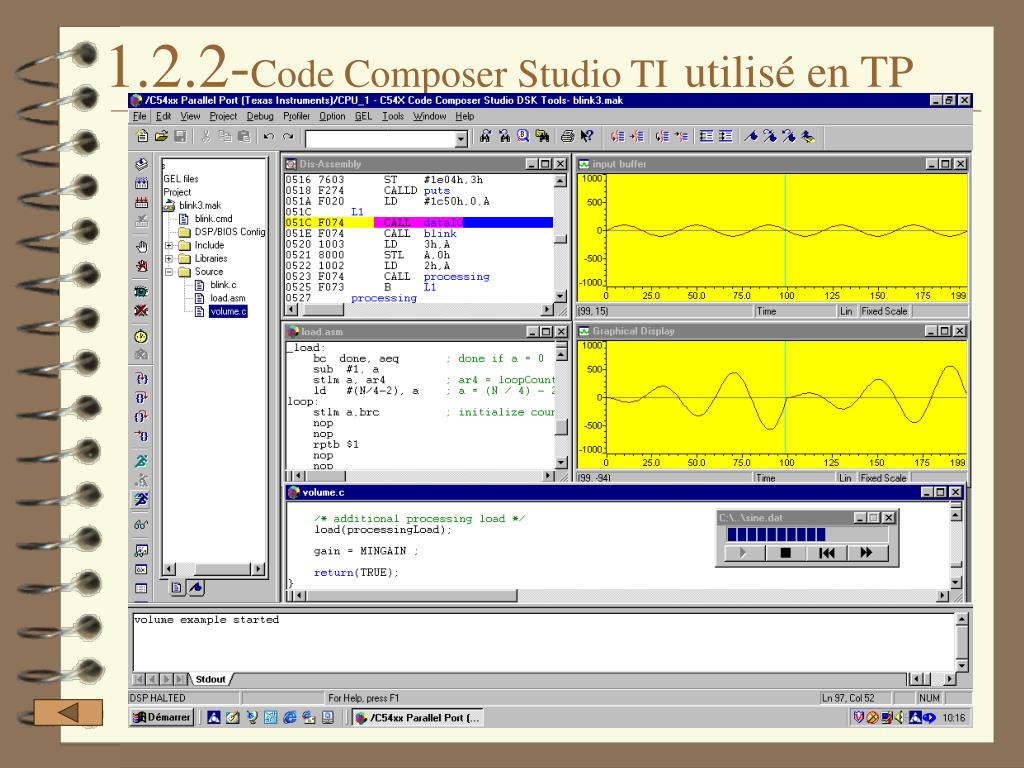Select the blink3.mak project node
1024x768 pixels.
click(x=200, y=205)
